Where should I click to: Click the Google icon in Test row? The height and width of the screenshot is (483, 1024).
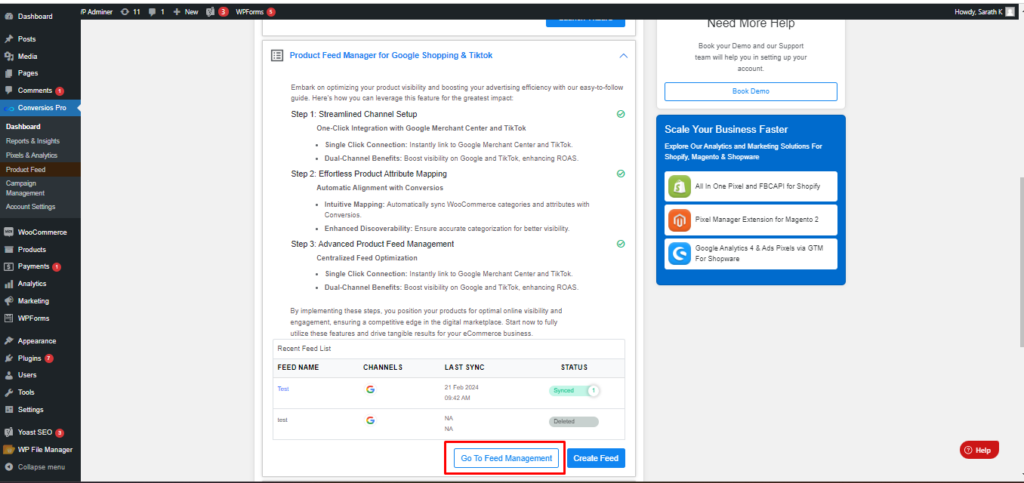click(x=370, y=390)
